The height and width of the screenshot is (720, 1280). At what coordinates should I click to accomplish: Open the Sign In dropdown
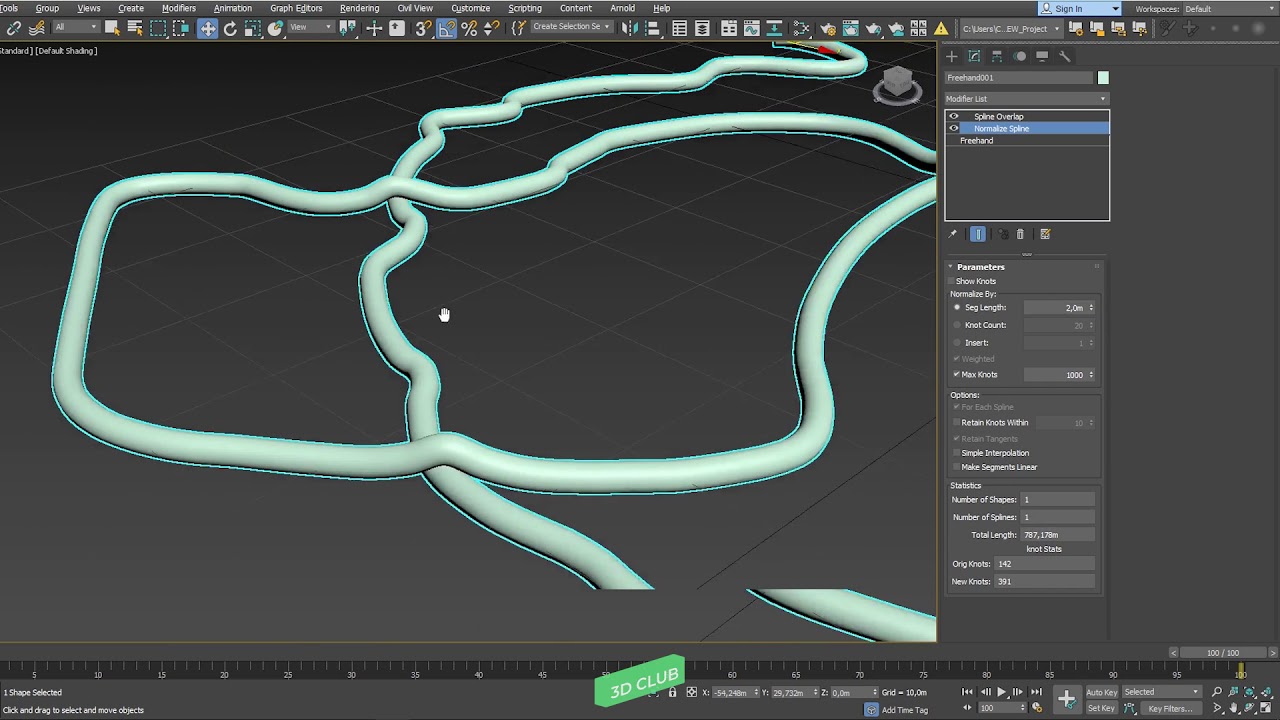tap(1080, 9)
